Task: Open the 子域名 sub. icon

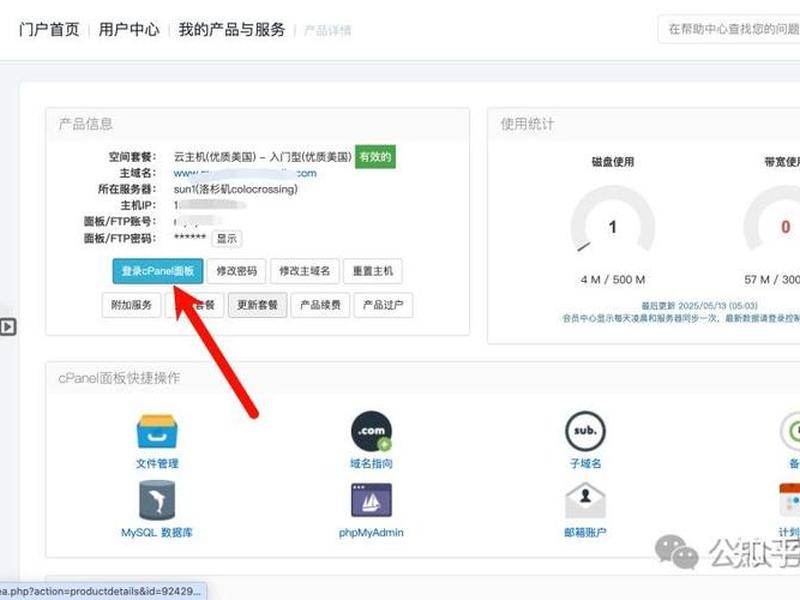Action: pyautogui.click(x=585, y=431)
